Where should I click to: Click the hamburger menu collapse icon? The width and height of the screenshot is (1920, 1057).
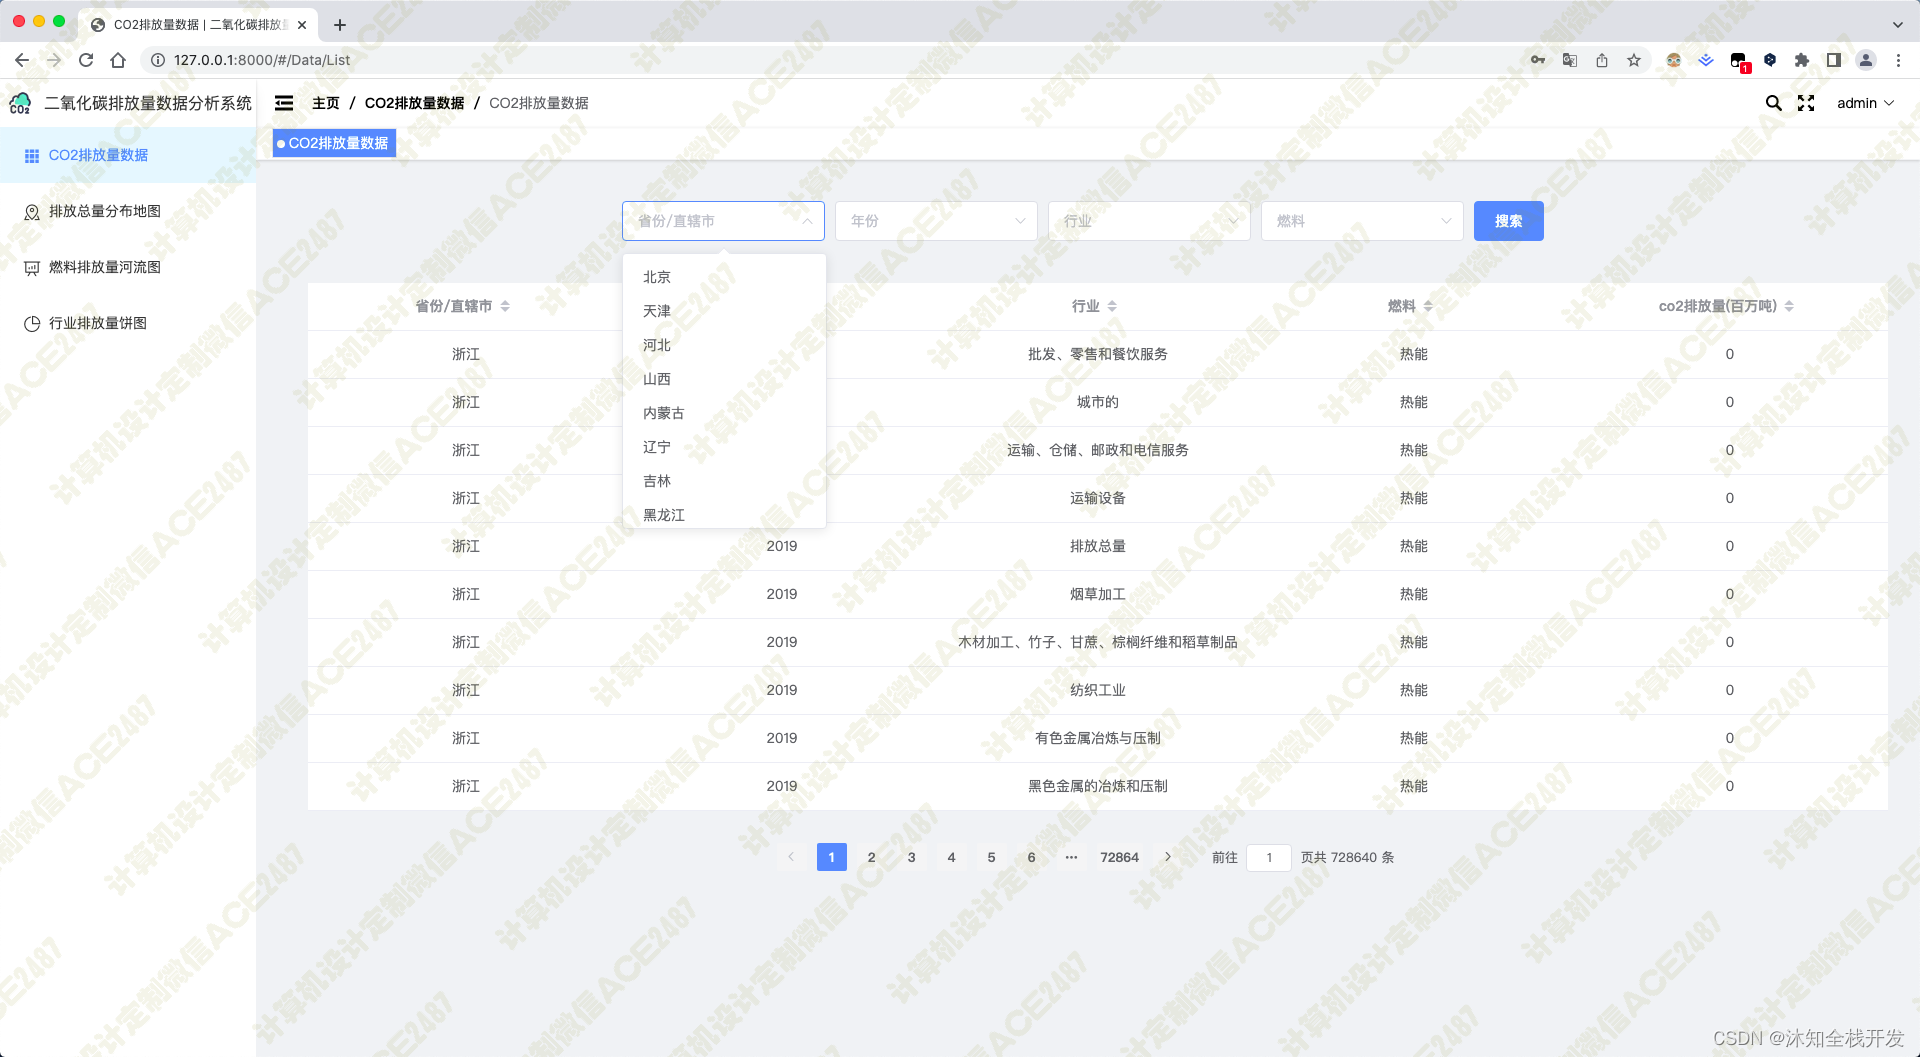click(x=284, y=103)
